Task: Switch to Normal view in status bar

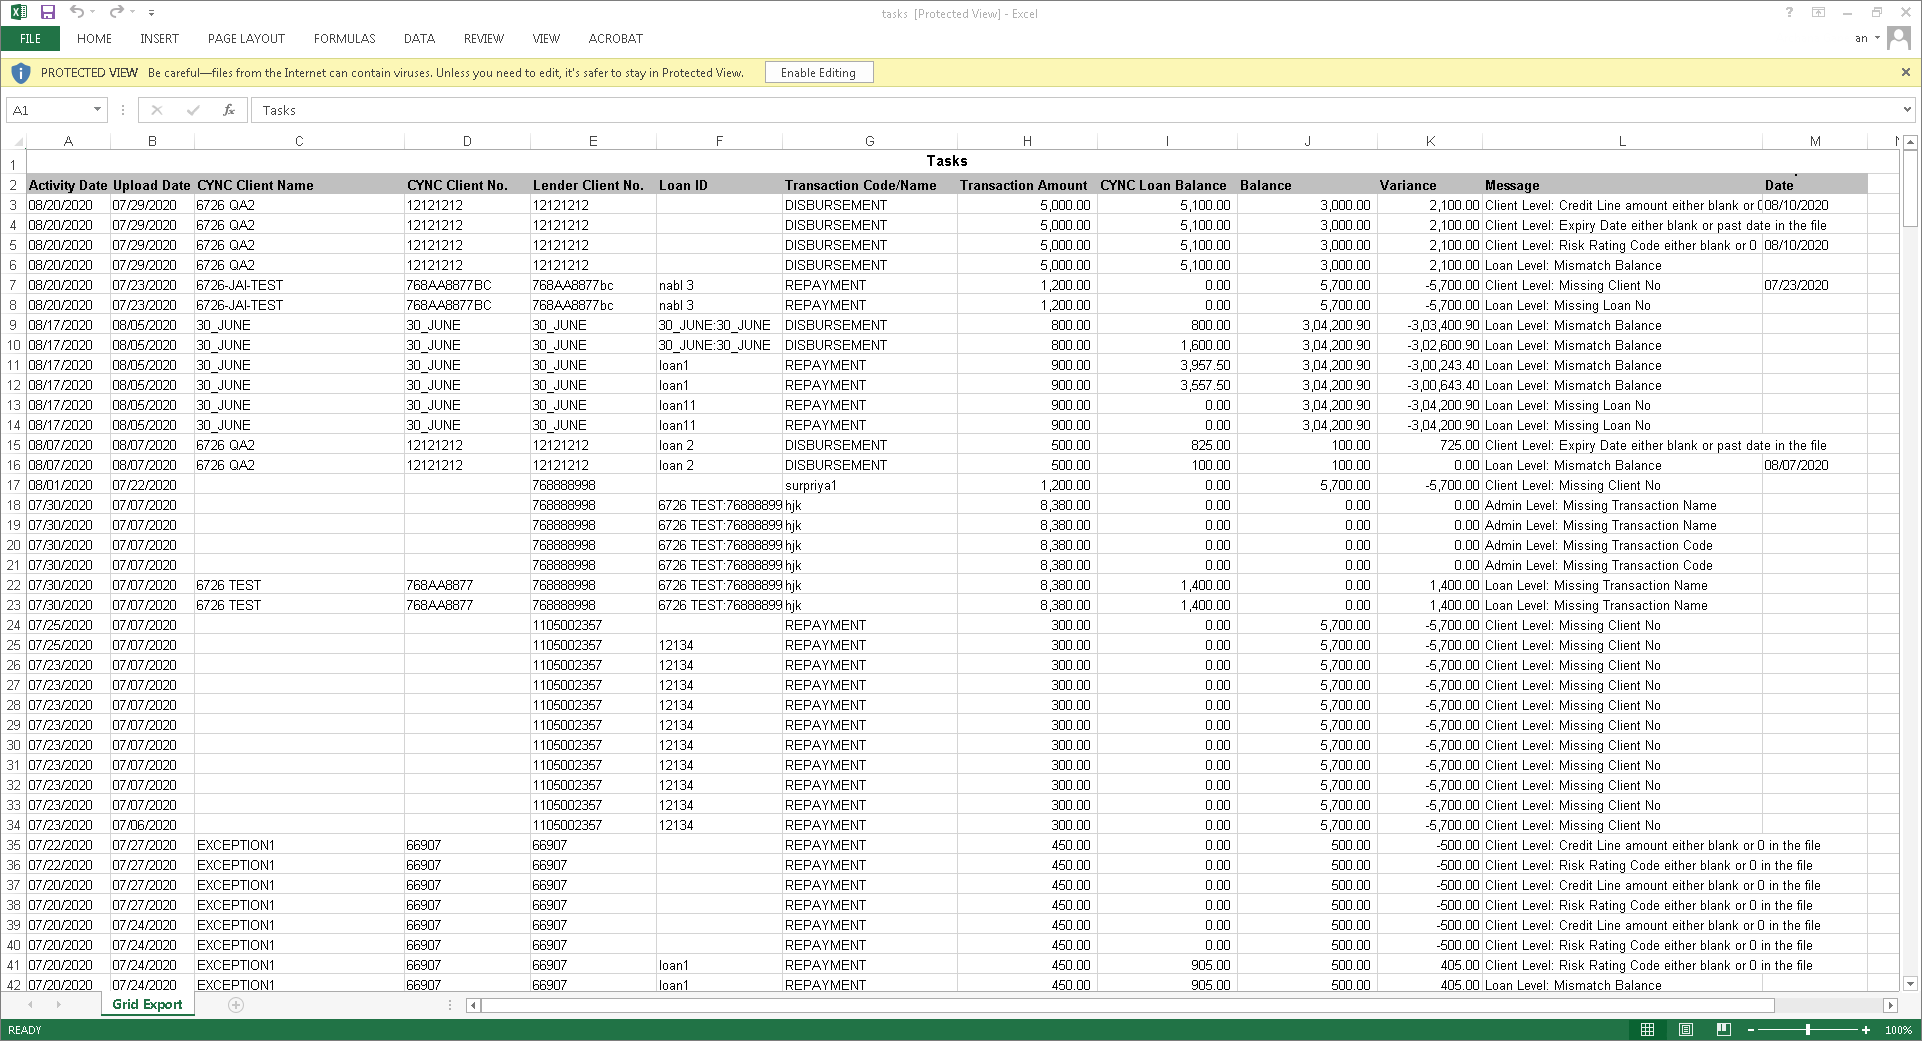Action: pos(1647,1030)
